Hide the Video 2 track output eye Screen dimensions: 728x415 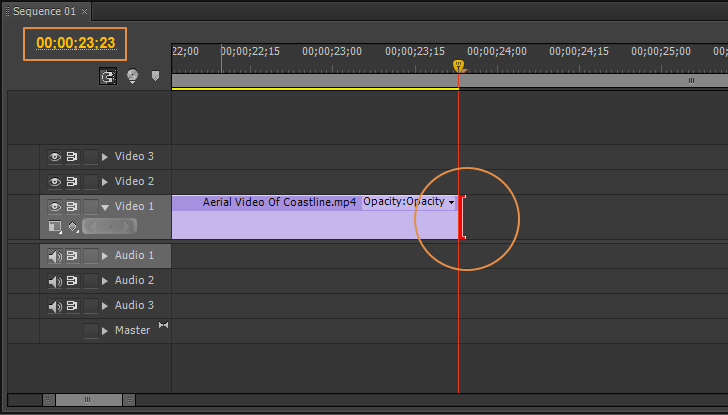pos(55,182)
